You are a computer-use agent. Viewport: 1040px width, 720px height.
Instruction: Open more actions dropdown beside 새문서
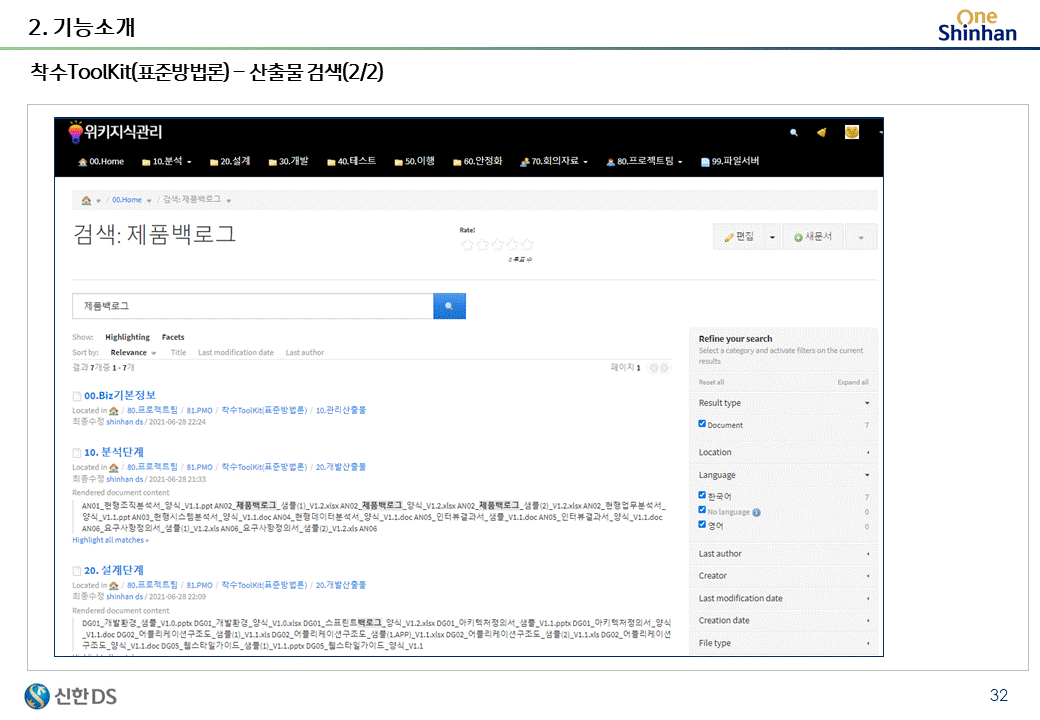pos(861,237)
